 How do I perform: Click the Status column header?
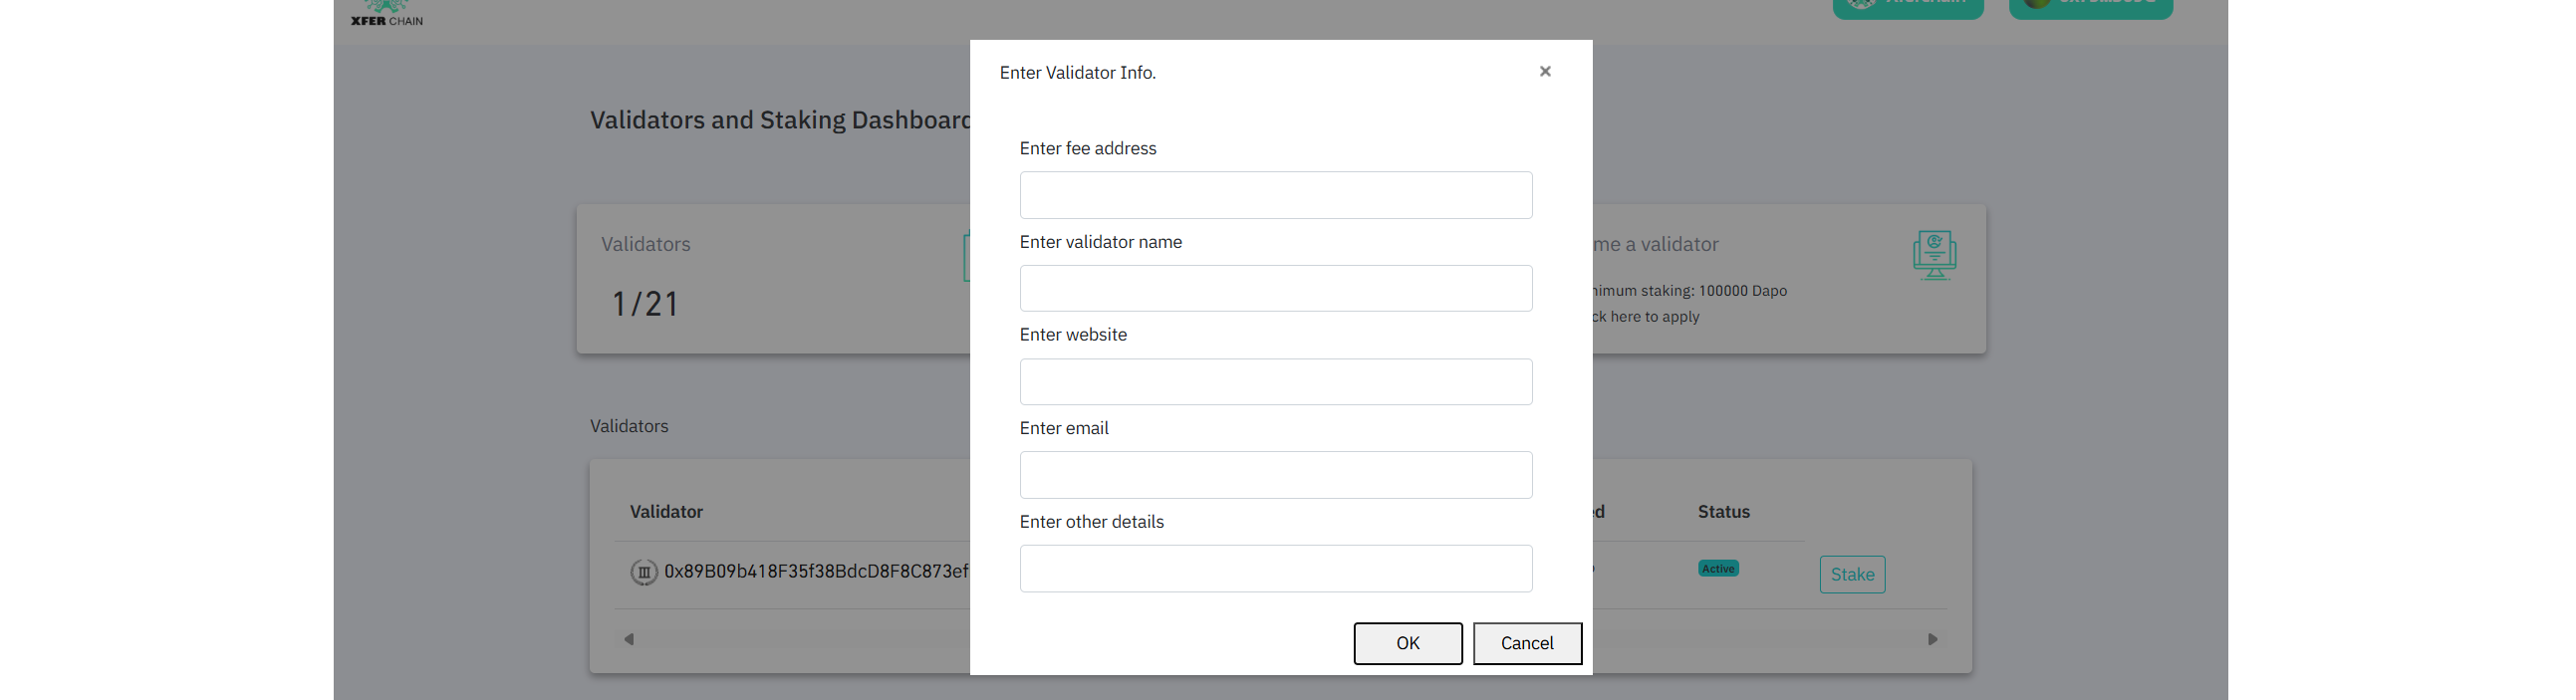click(x=1723, y=511)
